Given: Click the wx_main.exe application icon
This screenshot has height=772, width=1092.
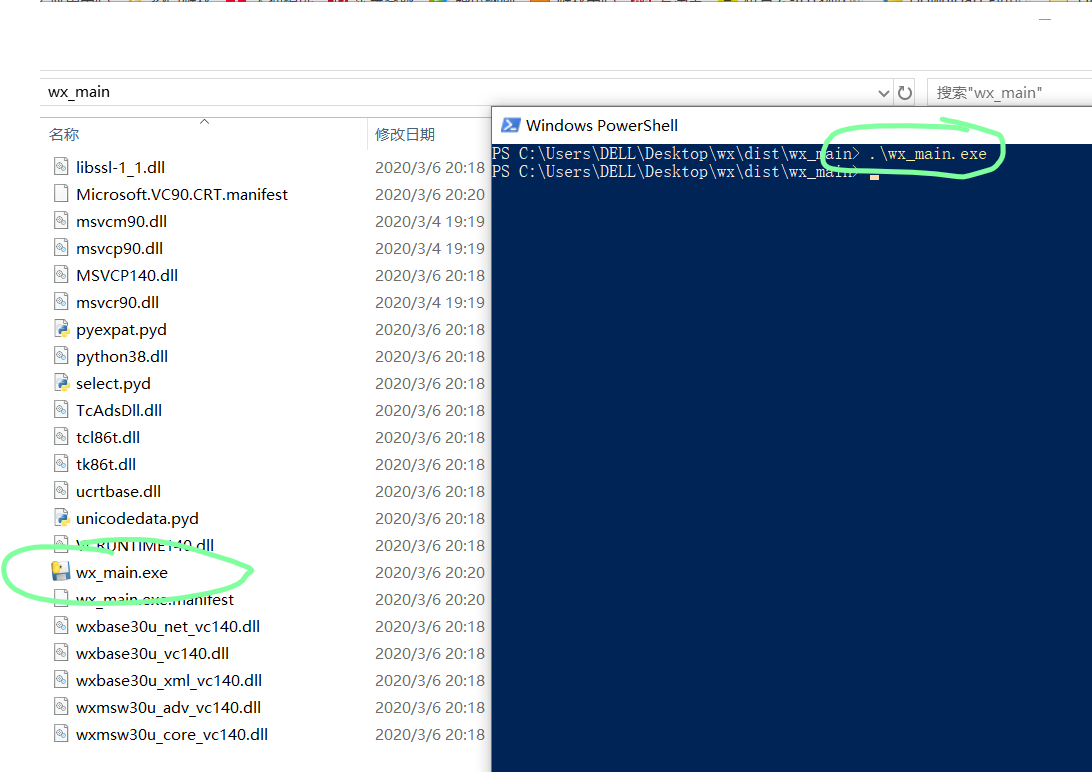Looking at the screenshot, I should (x=61, y=572).
